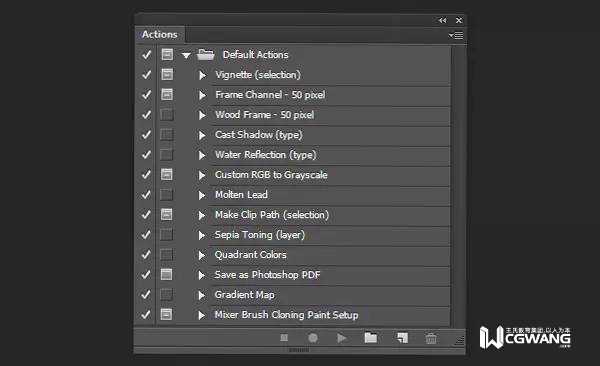The height and width of the screenshot is (366, 600).
Task: Toggle the dialog icon for Vignette (selection)
Action: [167, 74]
